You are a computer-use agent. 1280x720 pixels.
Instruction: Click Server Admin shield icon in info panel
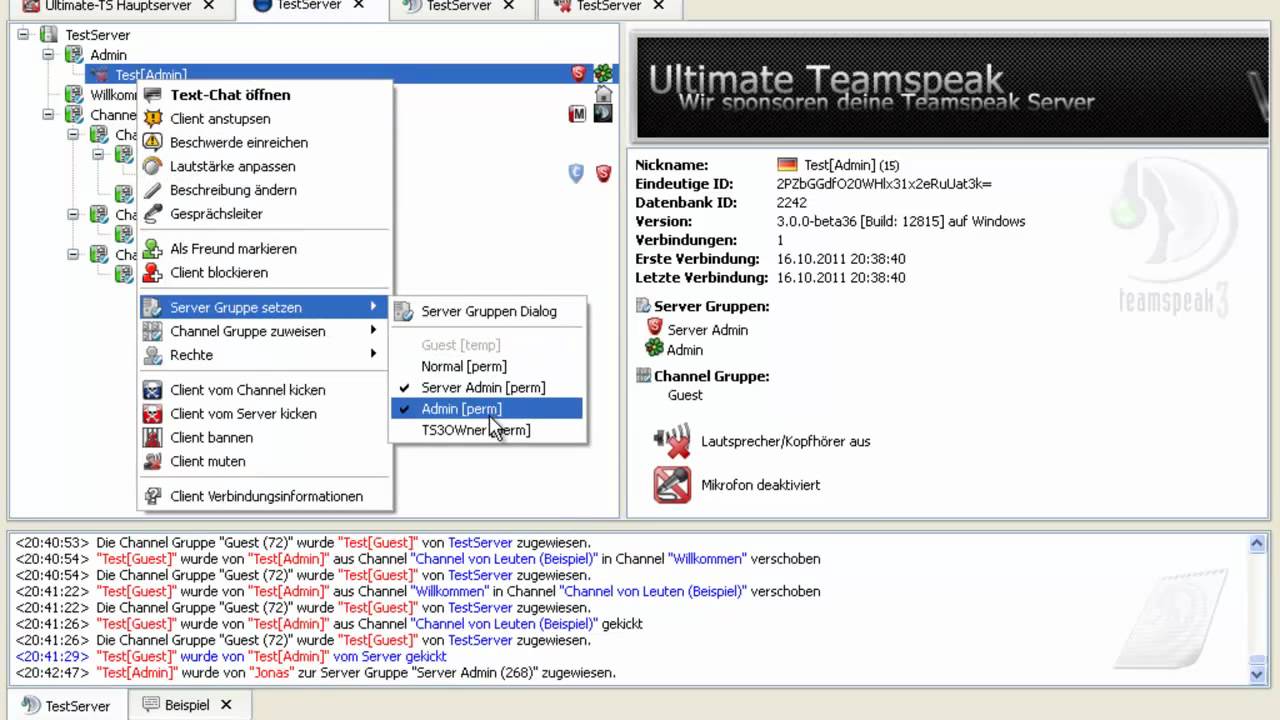[x=655, y=328]
